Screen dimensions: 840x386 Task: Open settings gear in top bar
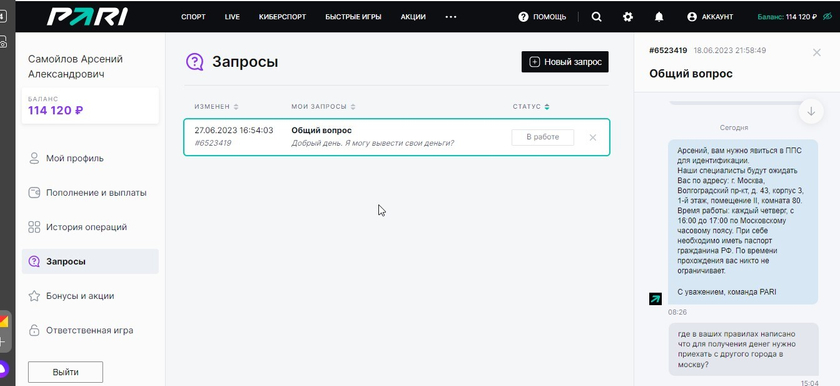[628, 17]
